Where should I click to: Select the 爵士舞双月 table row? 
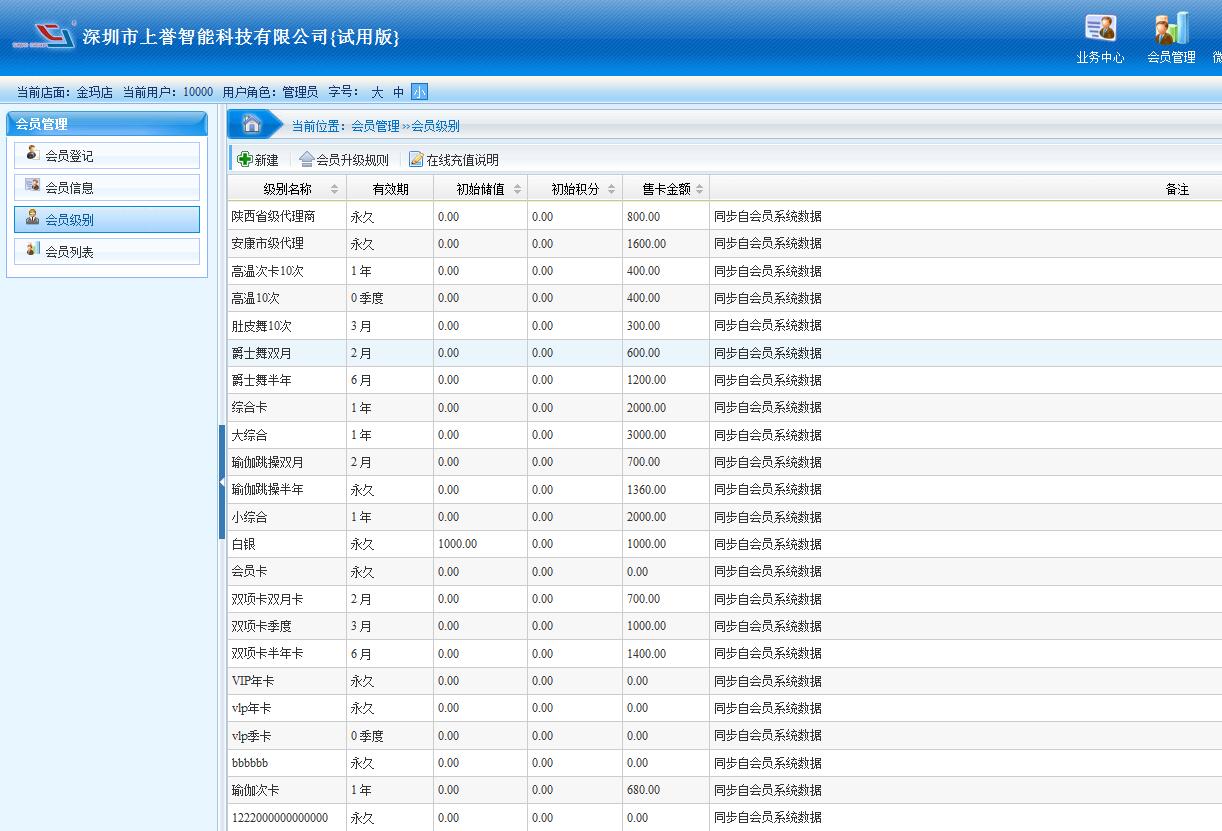point(262,353)
